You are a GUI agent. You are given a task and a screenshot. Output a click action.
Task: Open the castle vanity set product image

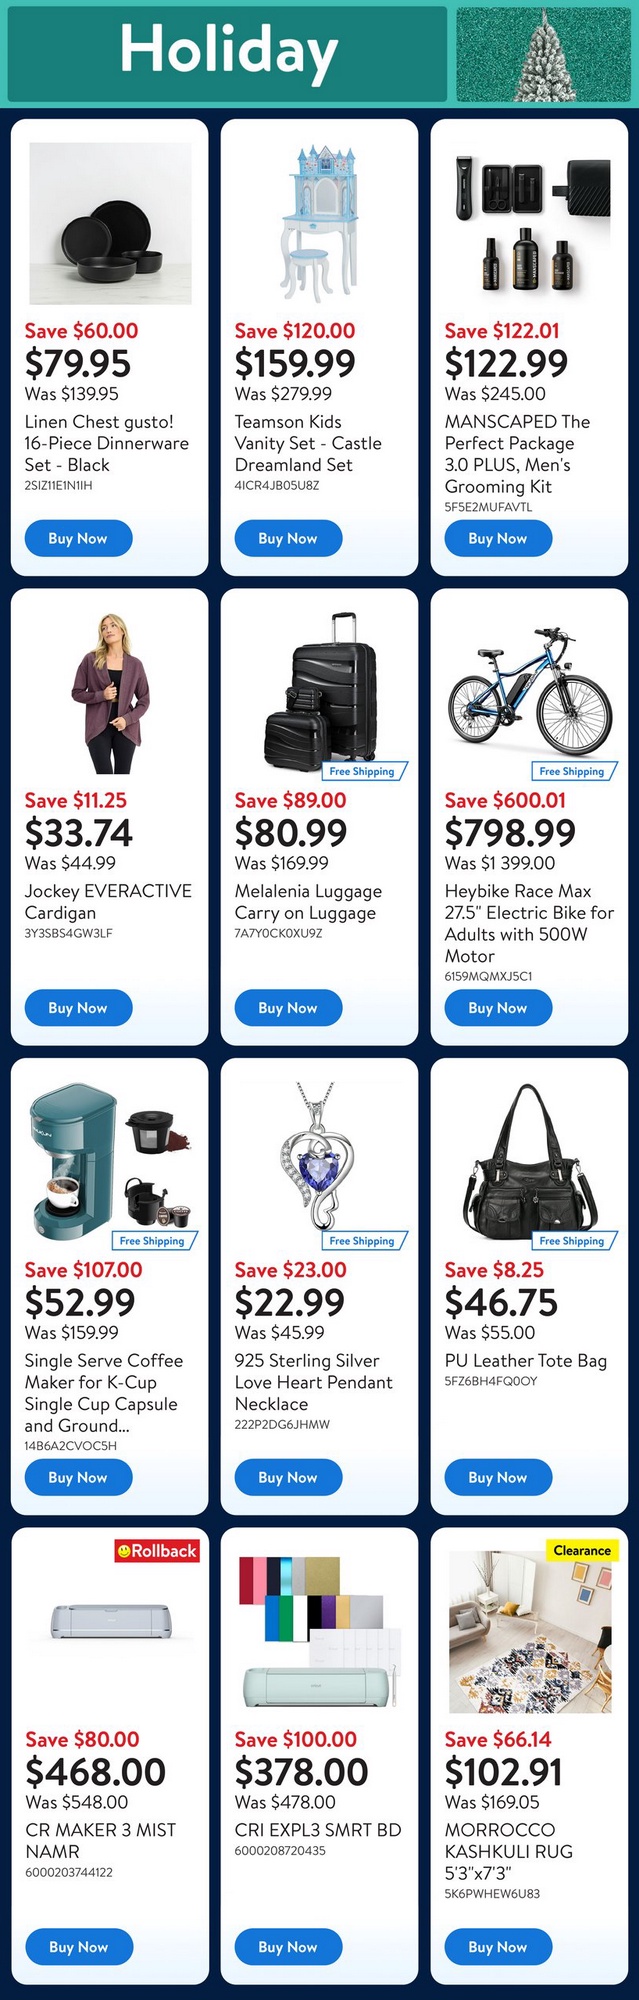tap(320, 223)
